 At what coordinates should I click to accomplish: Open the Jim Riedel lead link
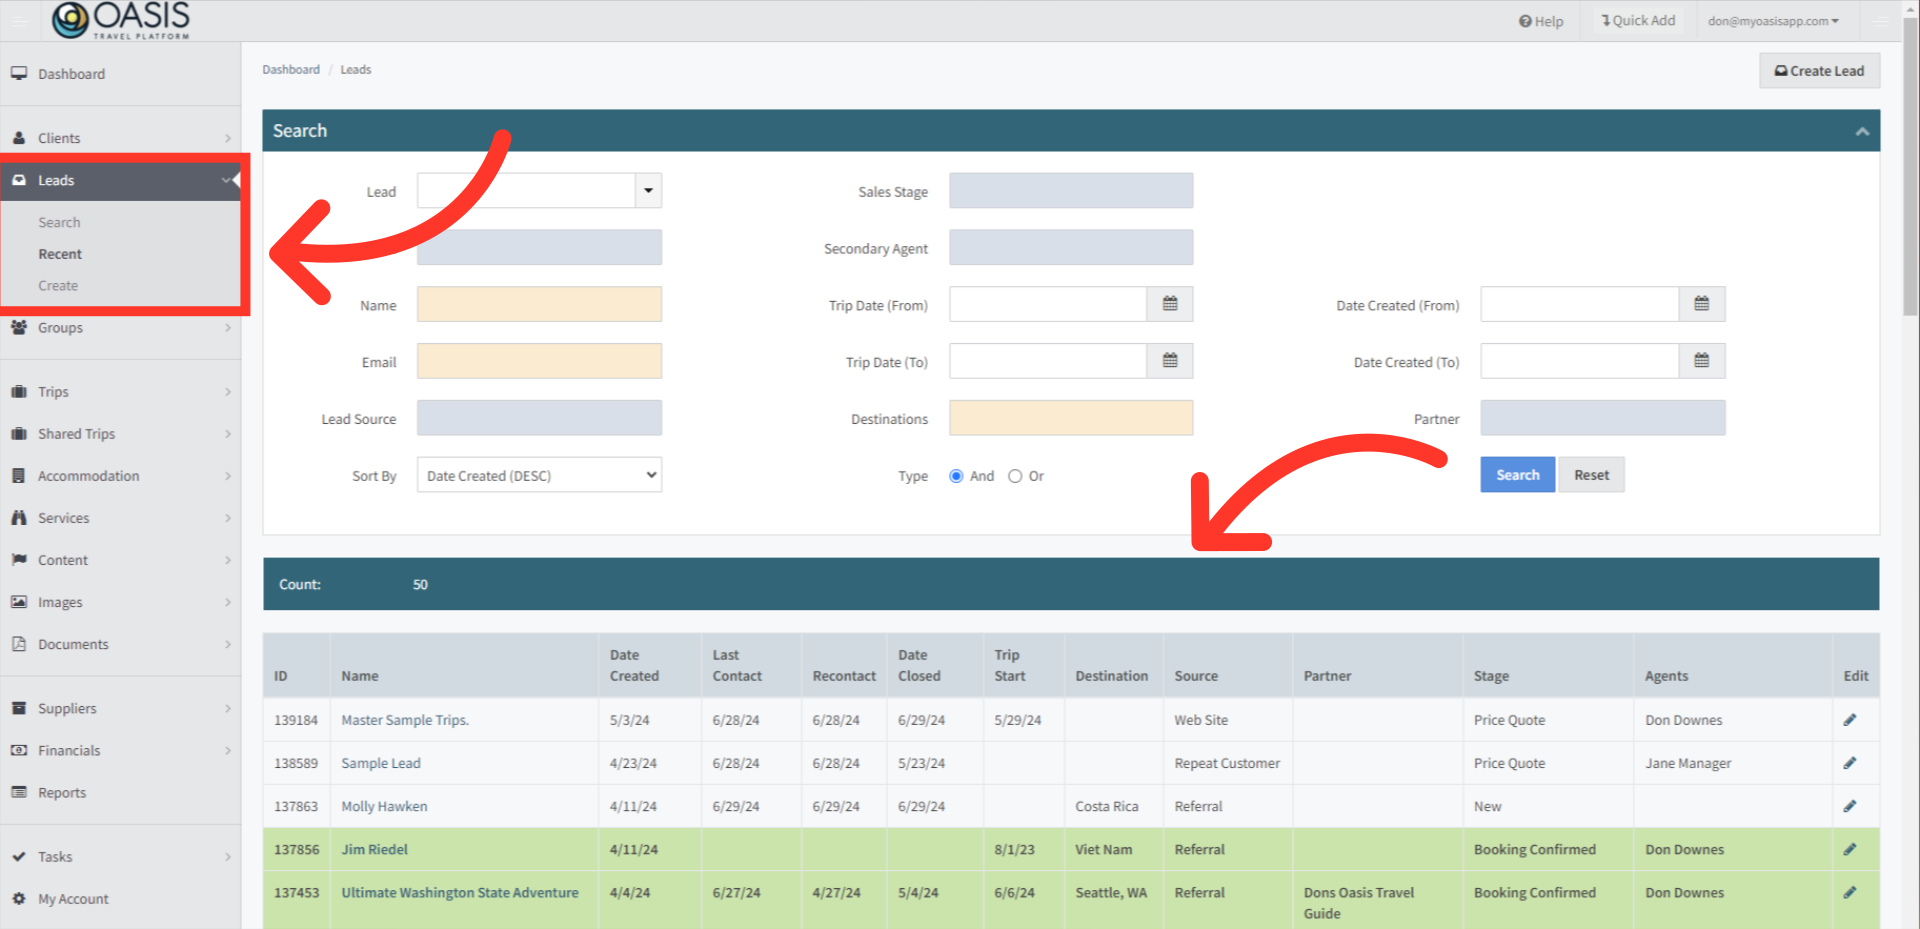coord(373,849)
